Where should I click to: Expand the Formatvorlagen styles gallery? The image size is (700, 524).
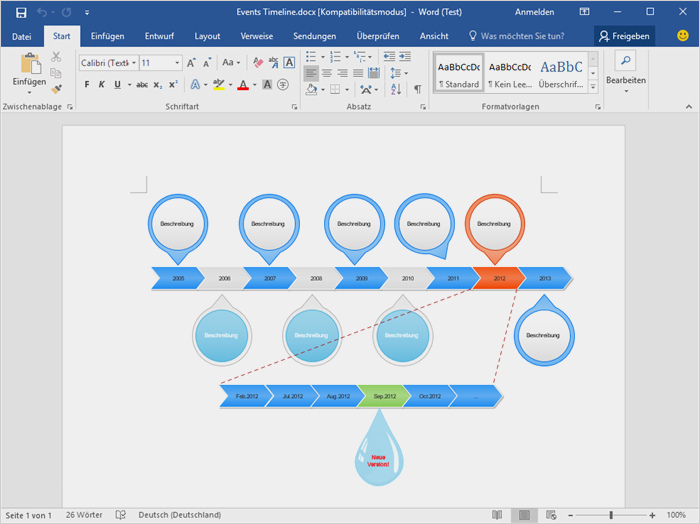point(593,87)
